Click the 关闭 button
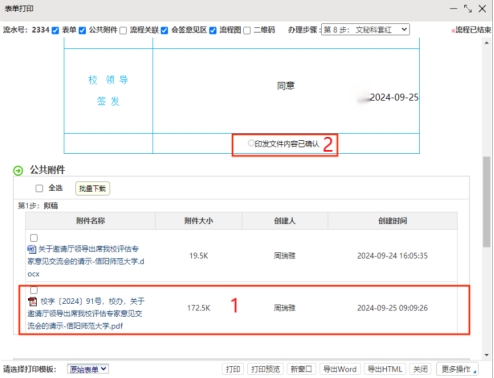The image size is (494, 378). pyautogui.click(x=420, y=369)
